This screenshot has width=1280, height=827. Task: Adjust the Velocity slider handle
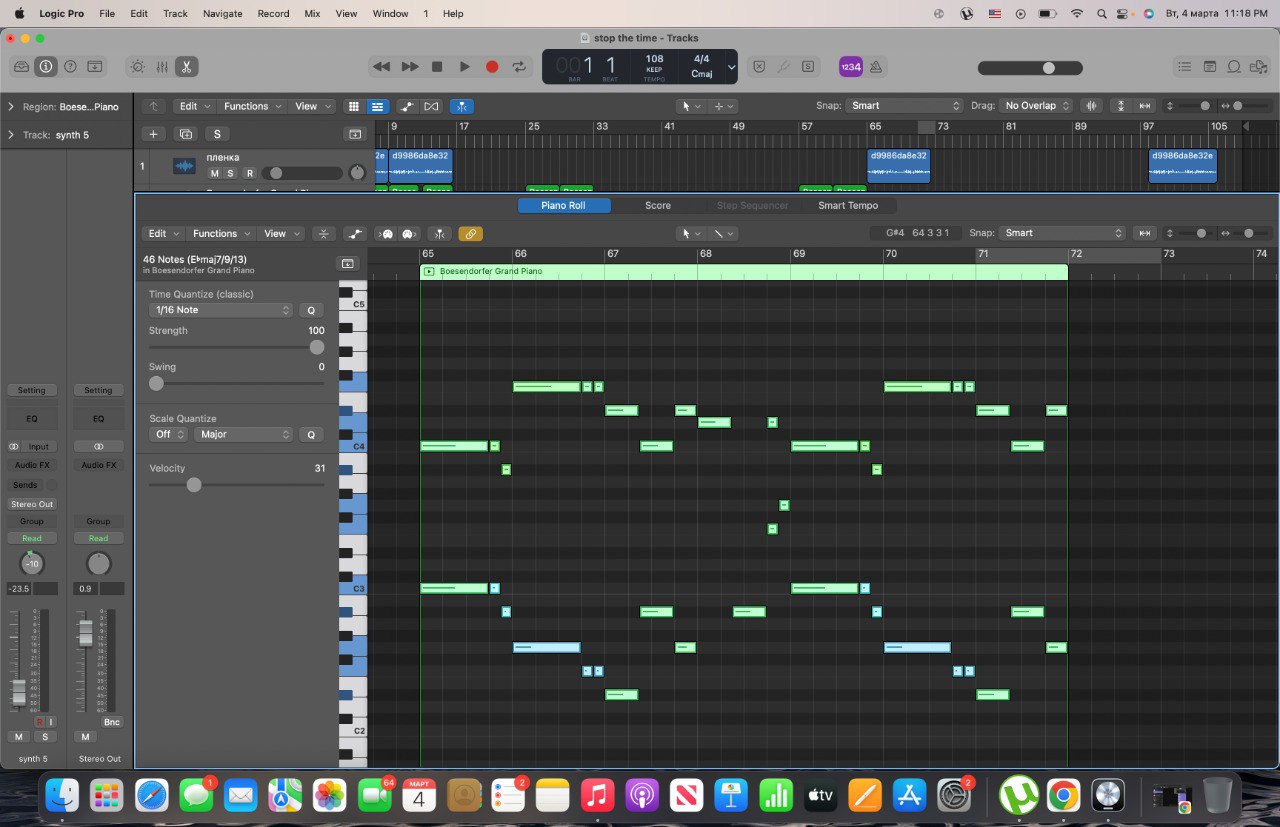[194, 485]
